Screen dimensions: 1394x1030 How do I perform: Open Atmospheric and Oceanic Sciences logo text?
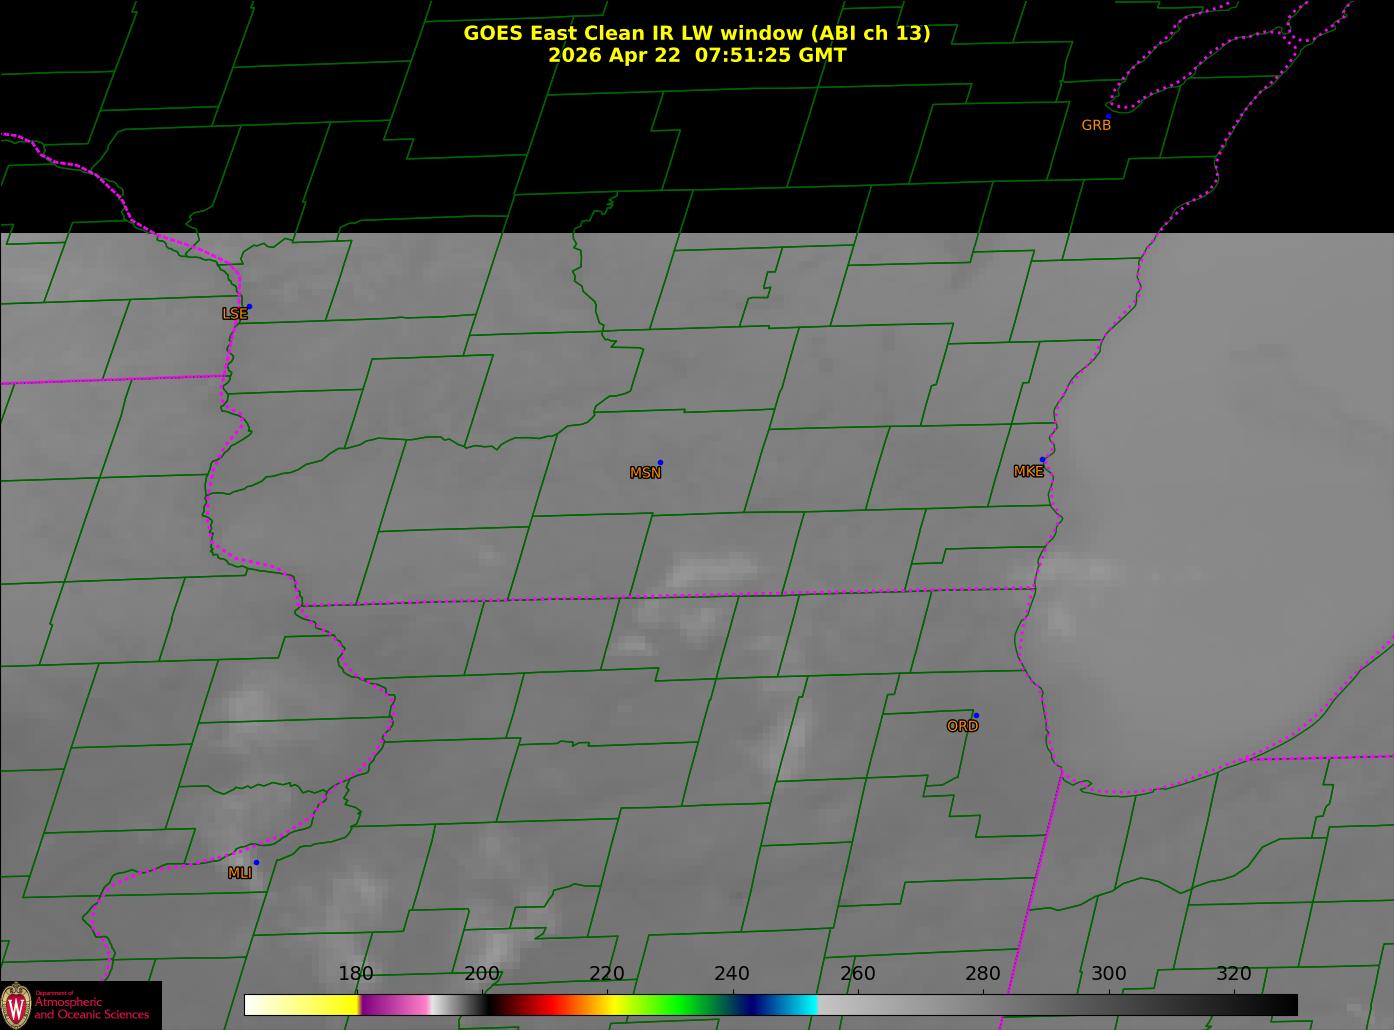tap(91, 1006)
